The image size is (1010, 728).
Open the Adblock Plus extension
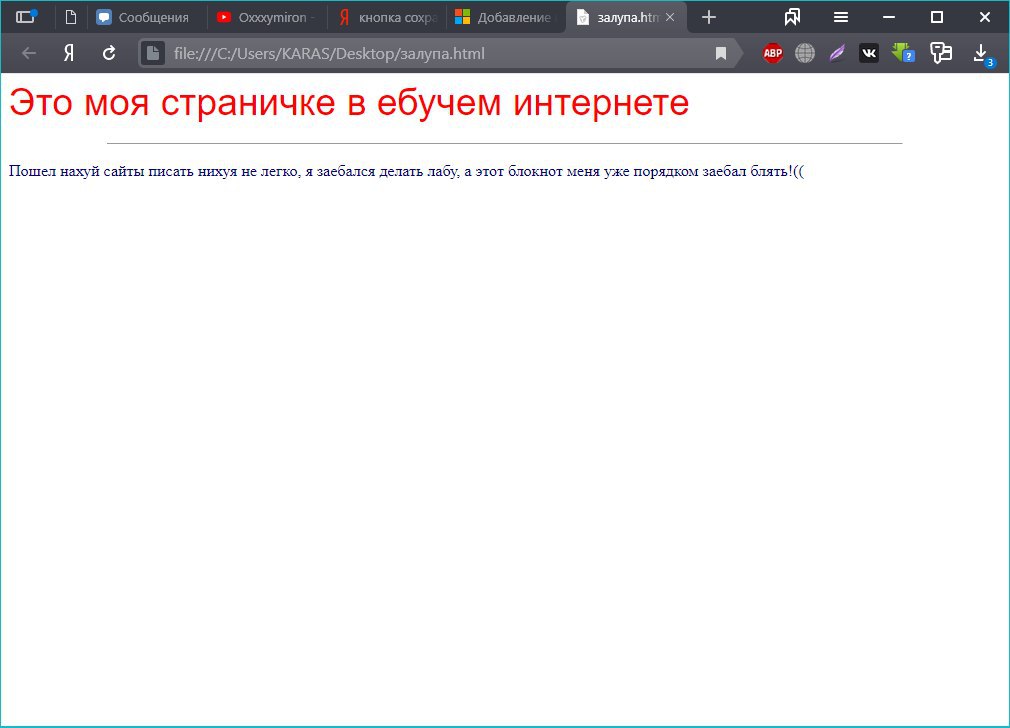pos(773,53)
